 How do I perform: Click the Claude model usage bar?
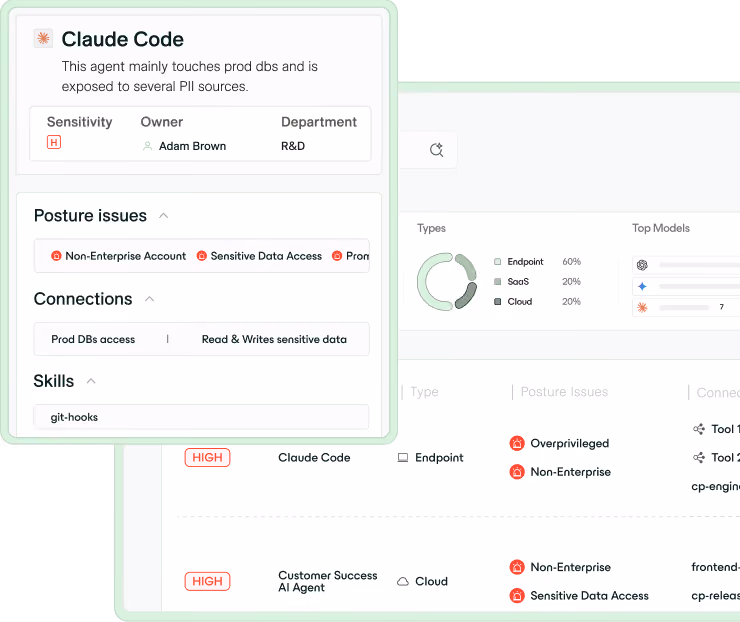pyautogui.click(x=684, y=308)
